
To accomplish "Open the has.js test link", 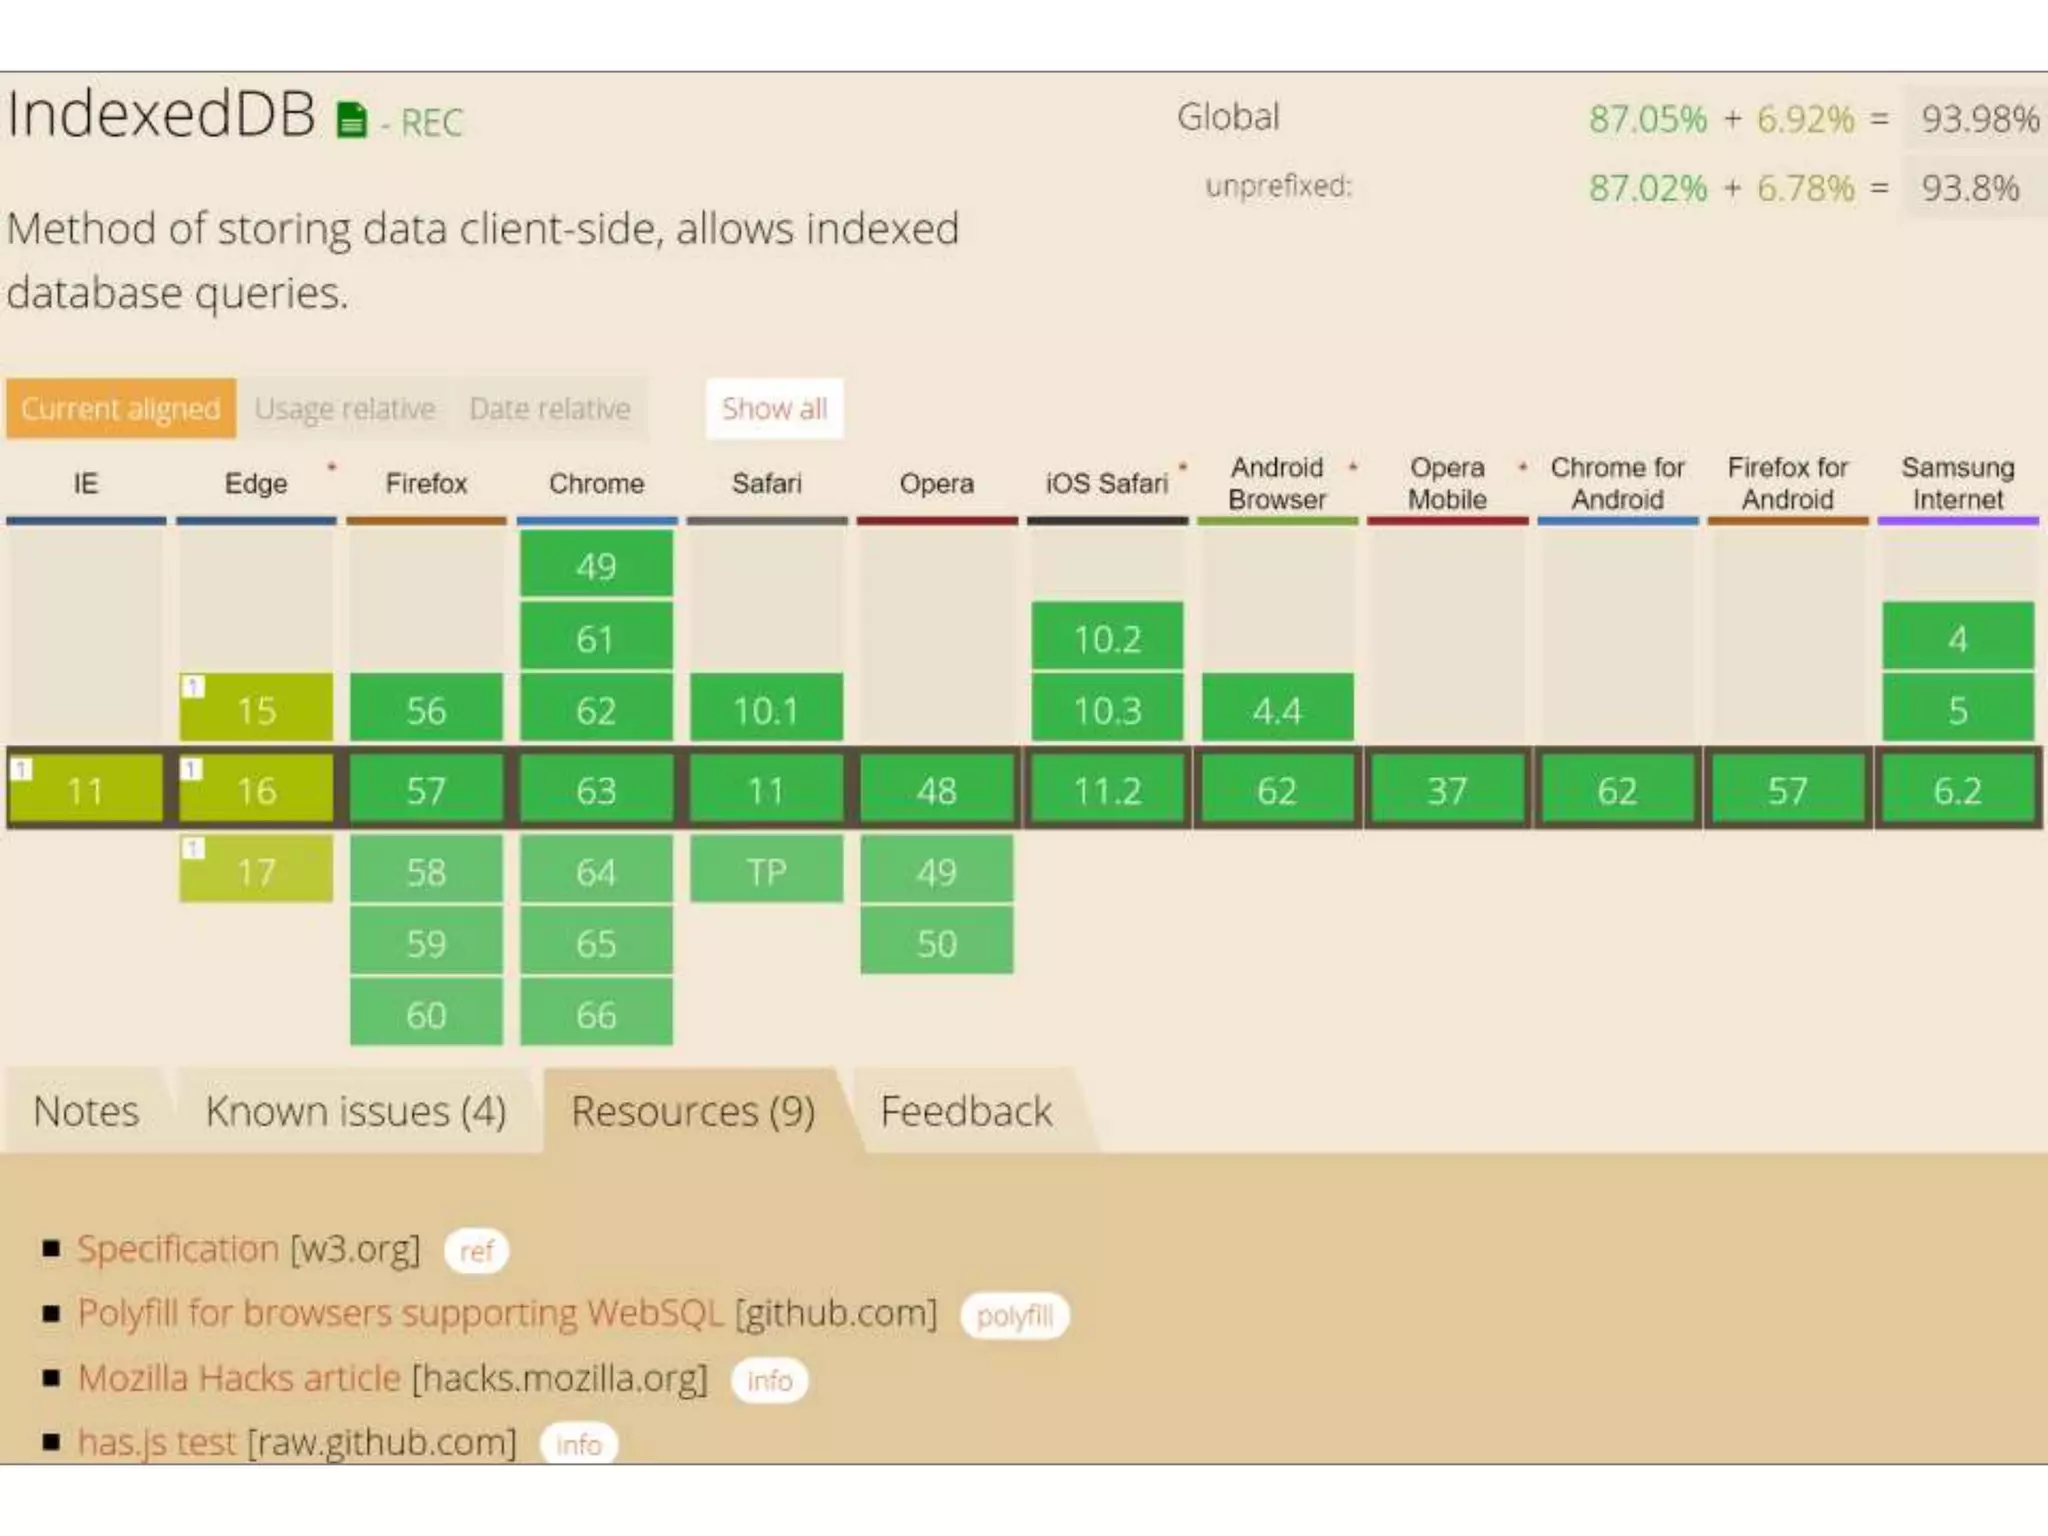I will point(157,1442).
